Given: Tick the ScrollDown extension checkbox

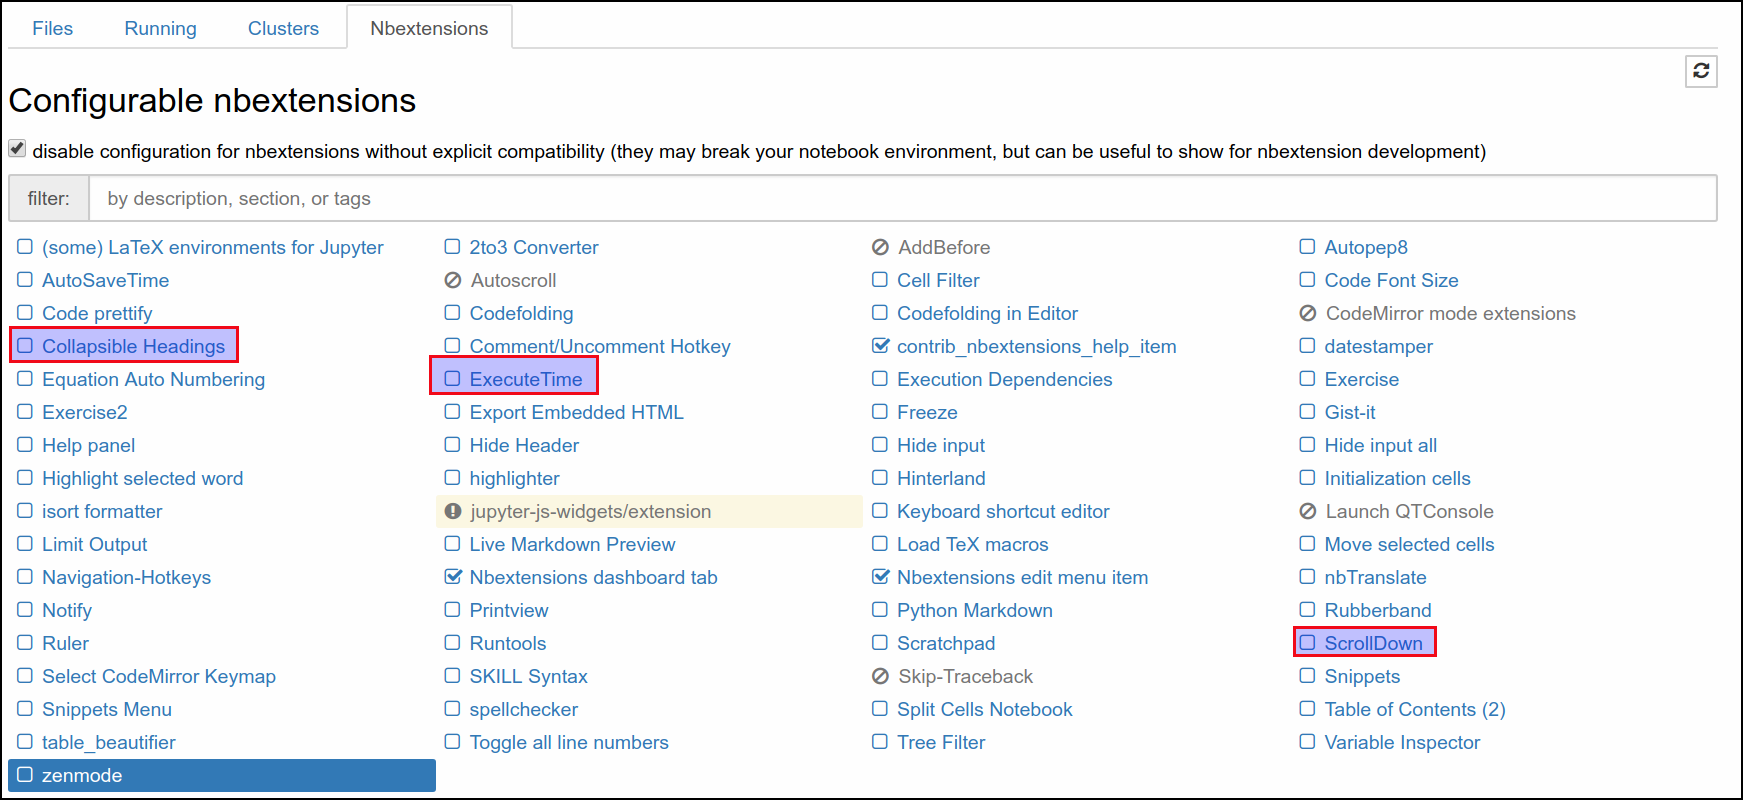Looking at the screenshot, I should pyautogui.click(x=1307, y=643).
